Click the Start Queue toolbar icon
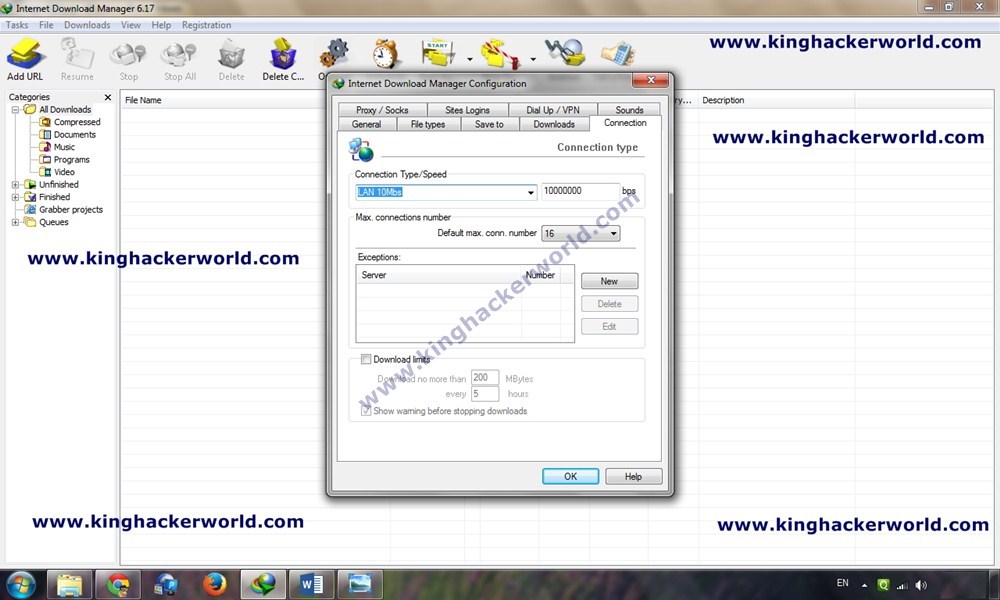The width and height of the screenshot is (1000, 600). 438,54
